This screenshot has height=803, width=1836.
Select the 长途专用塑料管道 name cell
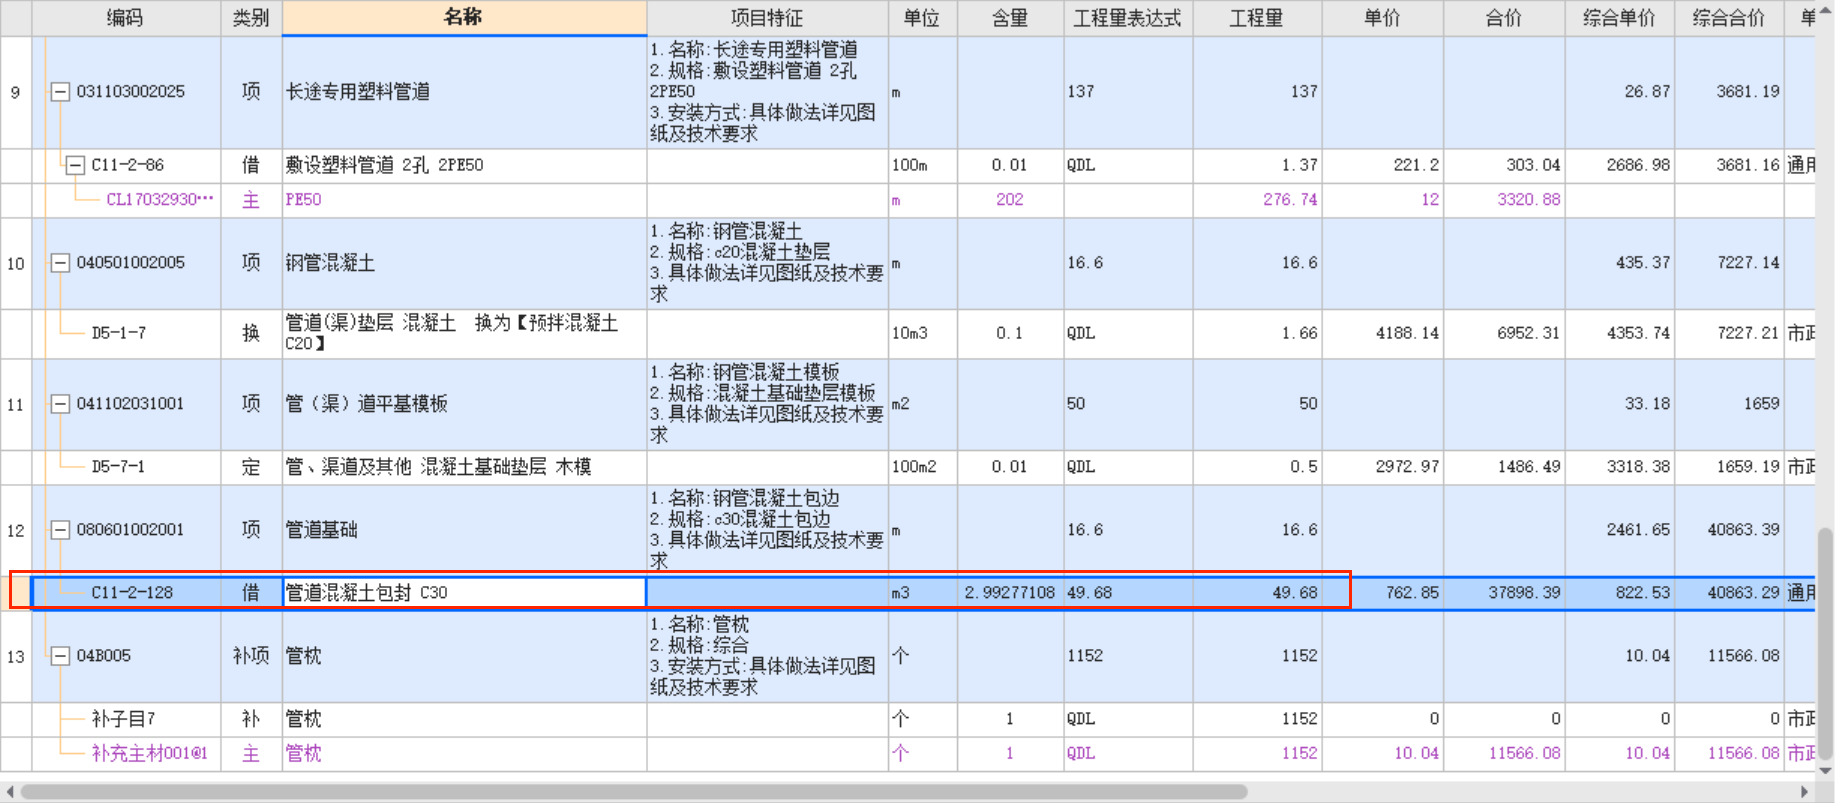click(x=464, y=93)
